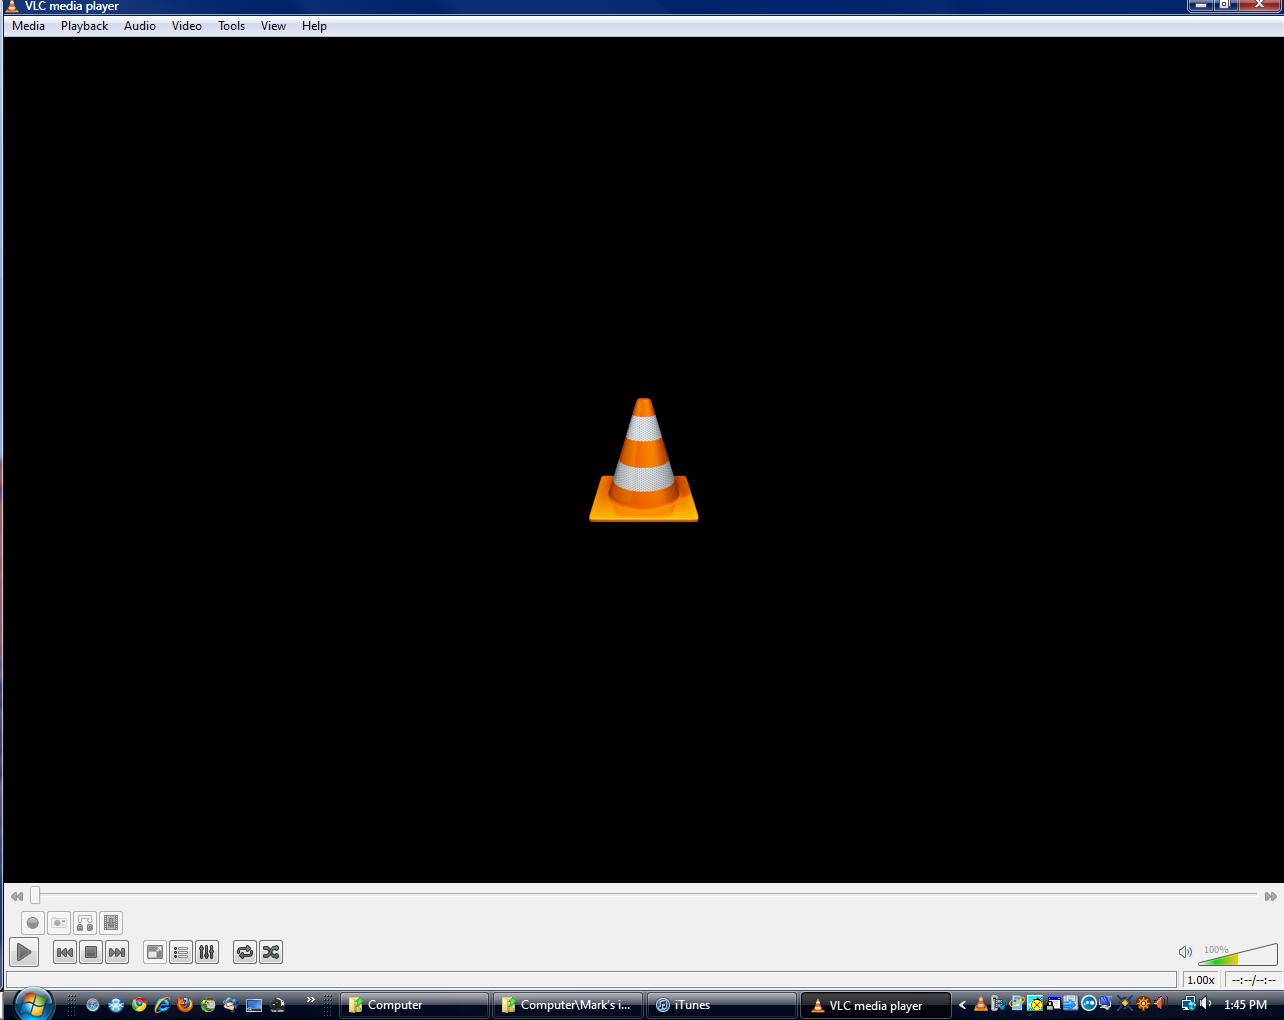Viewport: 1284px width, 1020px height.
Task: Switch to the Computer taskbar window
Action: pyautogui.click(x=414, y=1005)
